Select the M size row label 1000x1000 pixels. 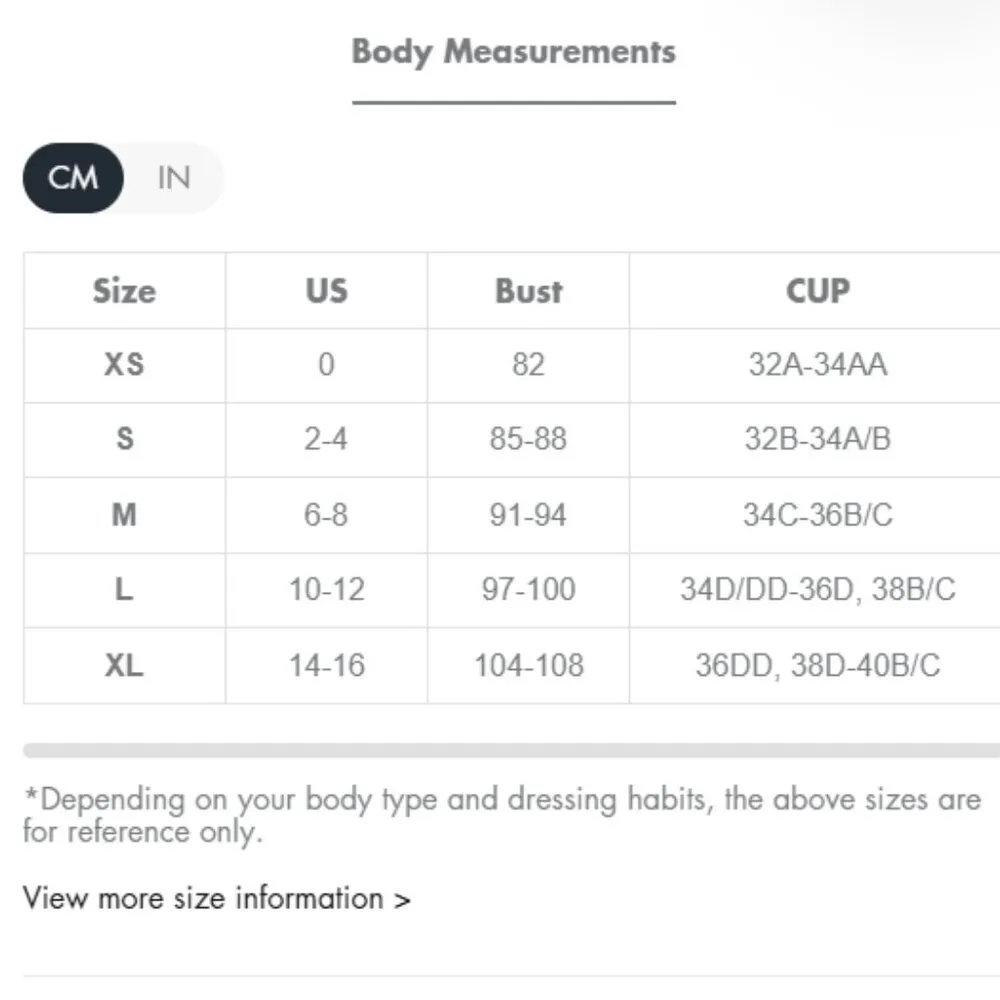(124, 515)
